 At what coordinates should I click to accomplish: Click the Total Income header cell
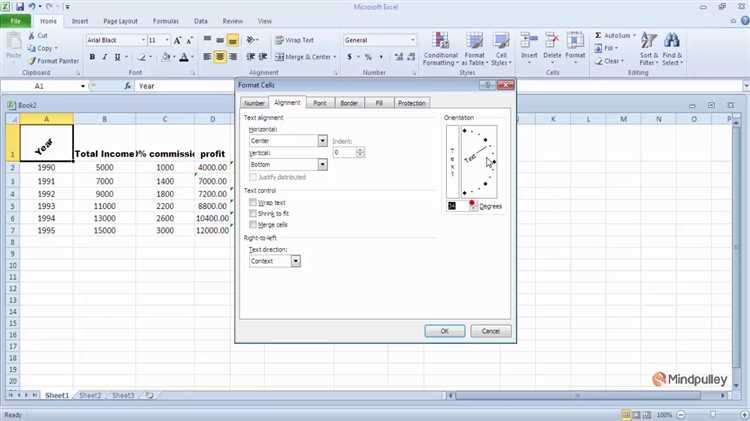104,143
